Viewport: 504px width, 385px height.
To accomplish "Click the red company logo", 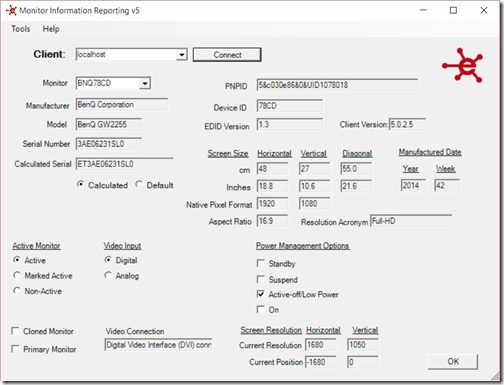I will [462, 65].
